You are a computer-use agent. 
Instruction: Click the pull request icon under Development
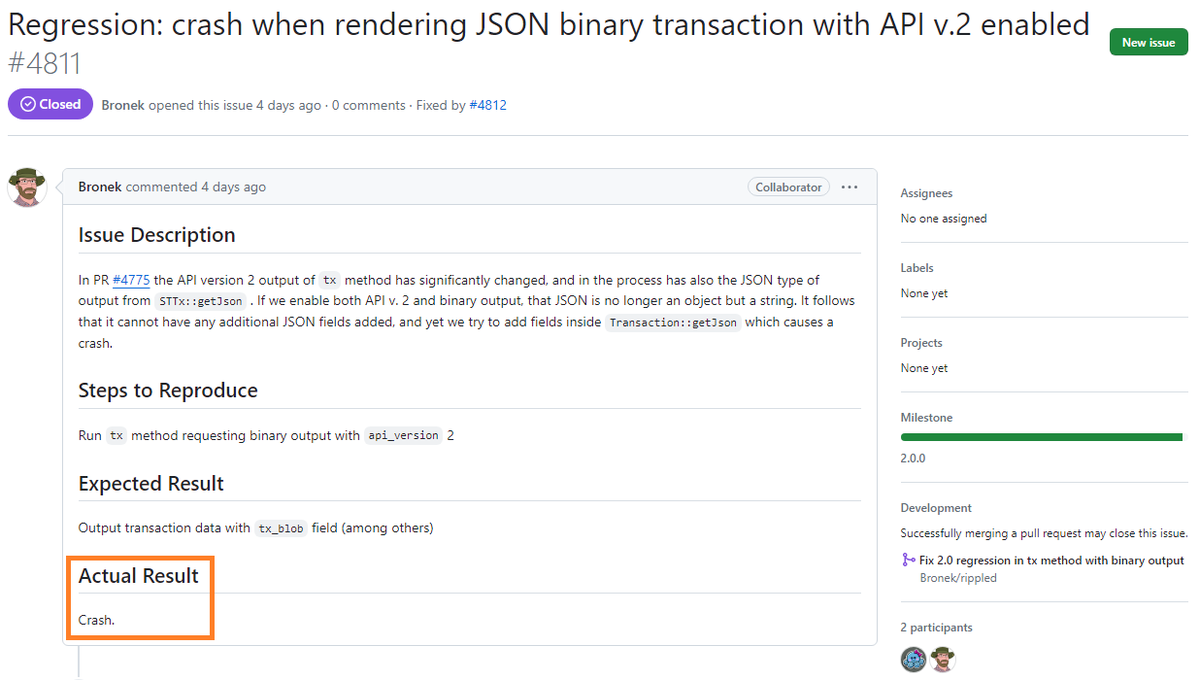pos(908,560)
